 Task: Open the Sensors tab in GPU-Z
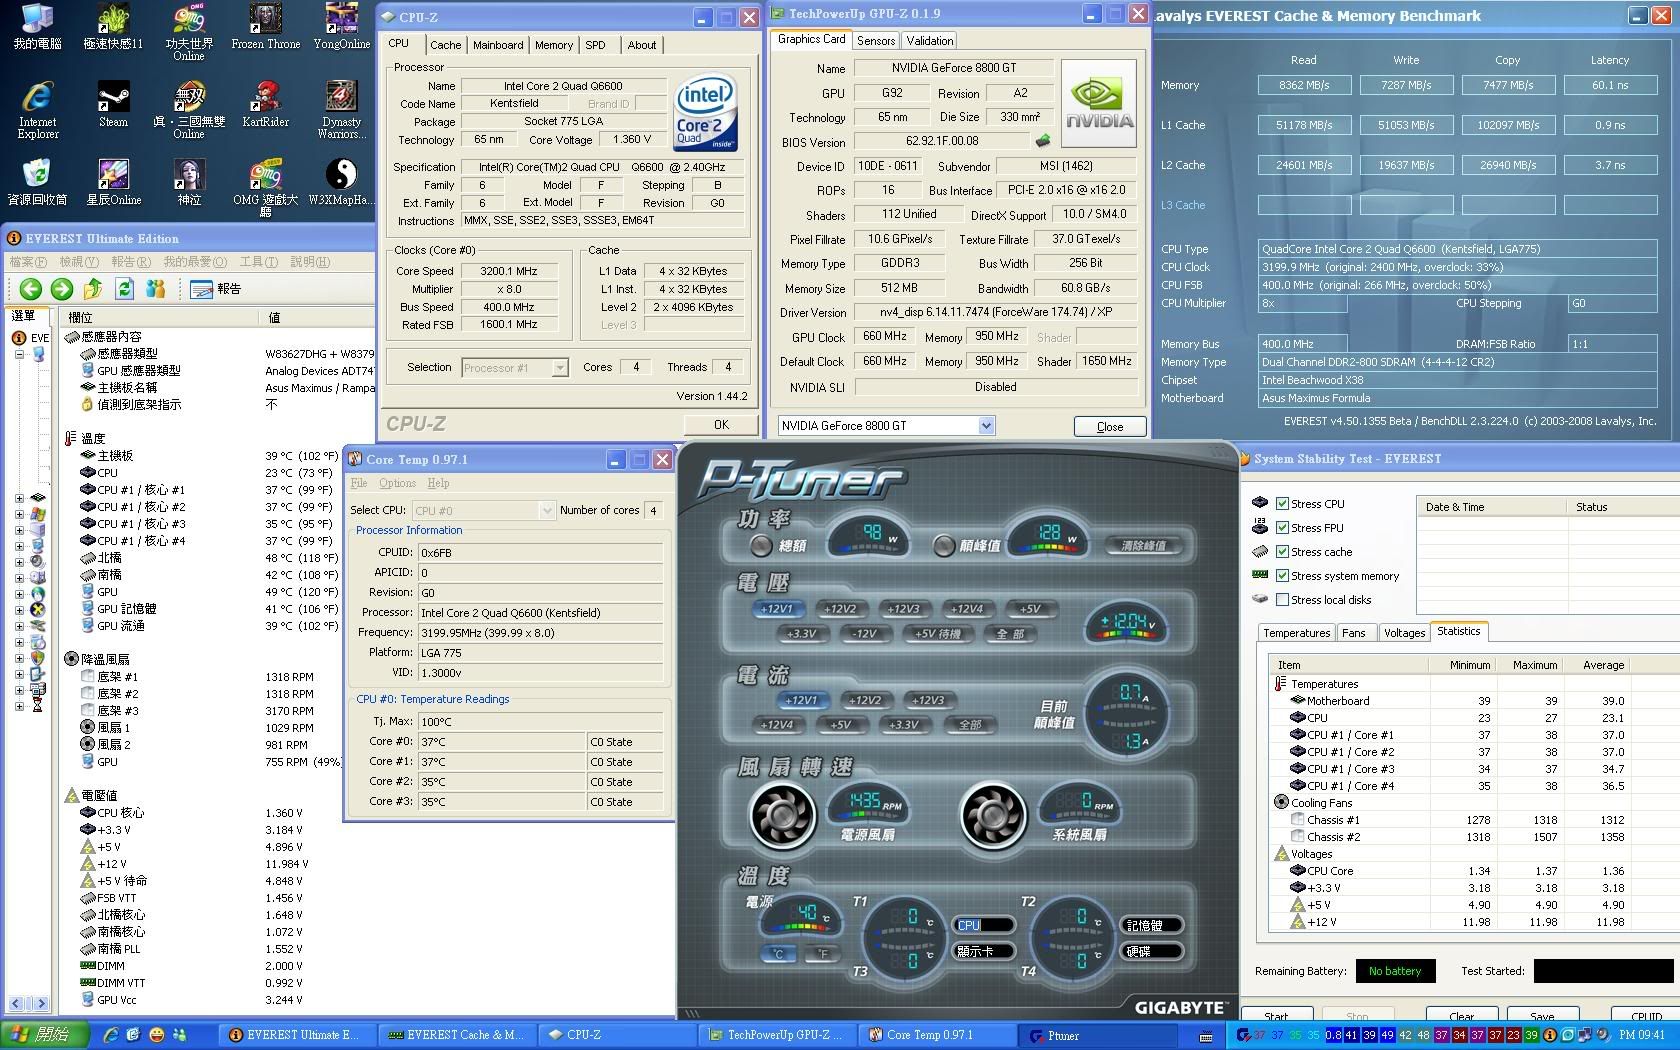(x=876, y=41)
